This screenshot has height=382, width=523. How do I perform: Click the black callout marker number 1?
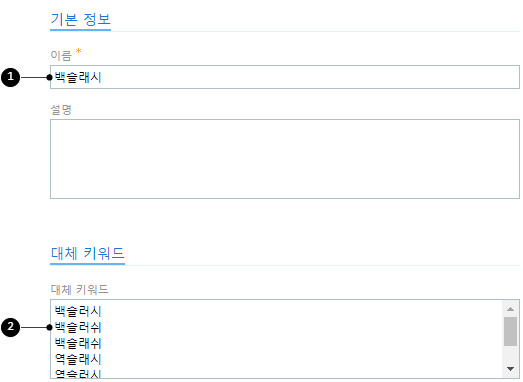click(x=10, y=77)
